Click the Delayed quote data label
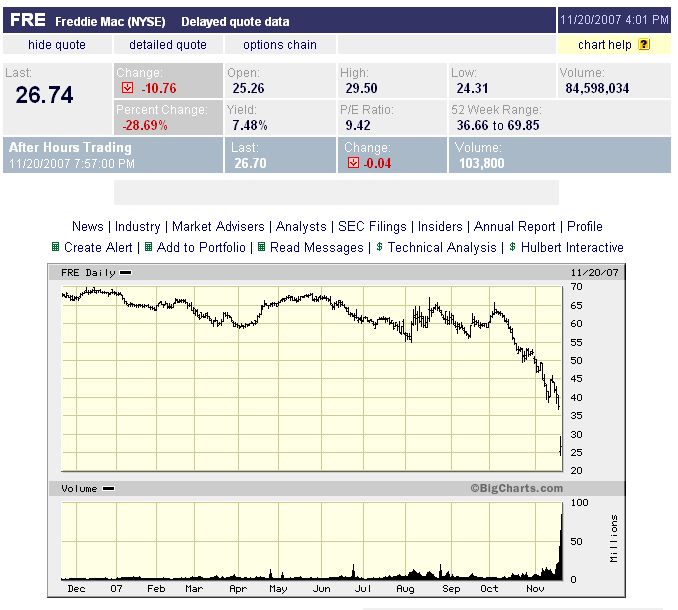 235,22
